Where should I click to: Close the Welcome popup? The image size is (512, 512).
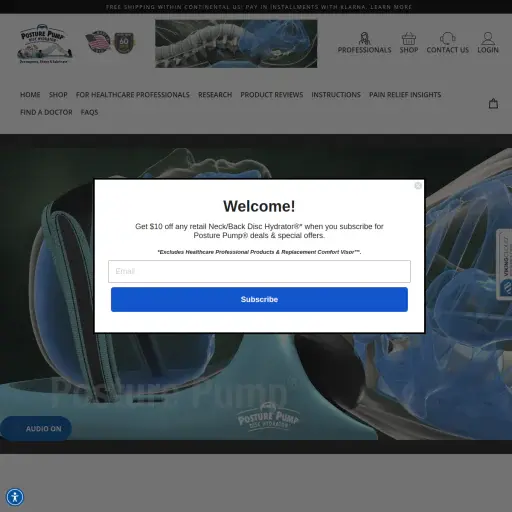point(418,186)
